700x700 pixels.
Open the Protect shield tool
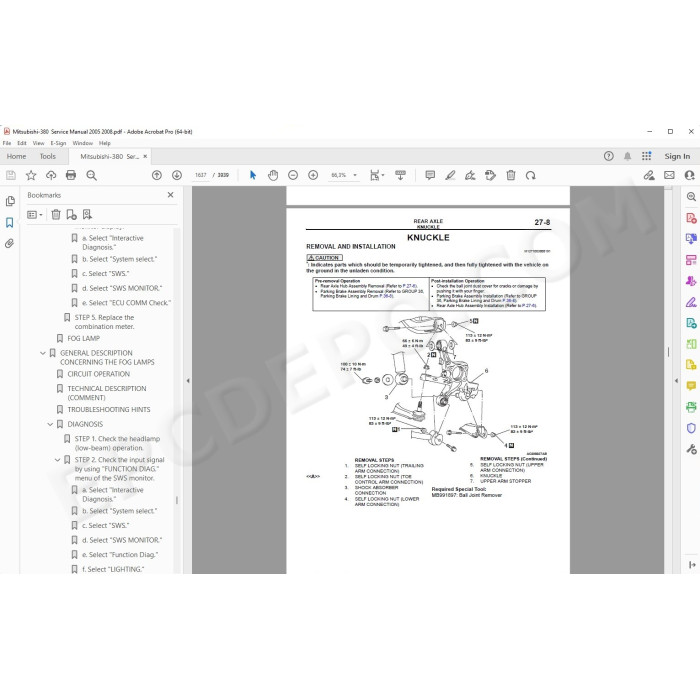pyautogui.click(x=691, y=428)
